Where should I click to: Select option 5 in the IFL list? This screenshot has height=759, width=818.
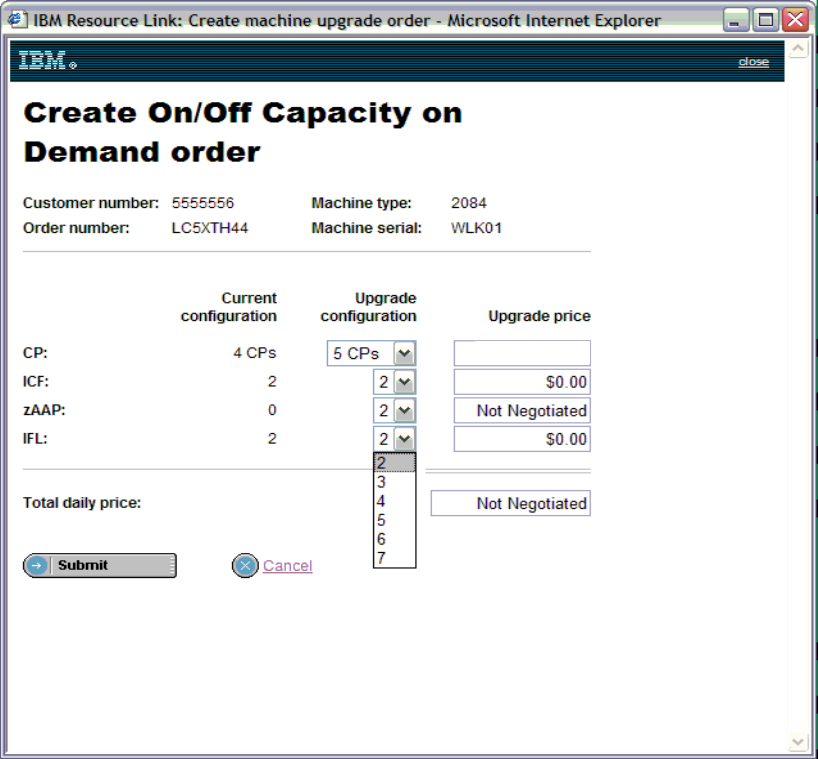[x=394, y=520]
